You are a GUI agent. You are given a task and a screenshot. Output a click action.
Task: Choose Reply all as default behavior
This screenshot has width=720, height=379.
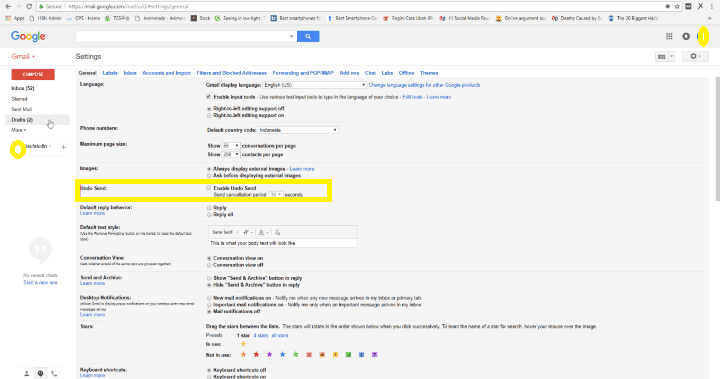209,215
